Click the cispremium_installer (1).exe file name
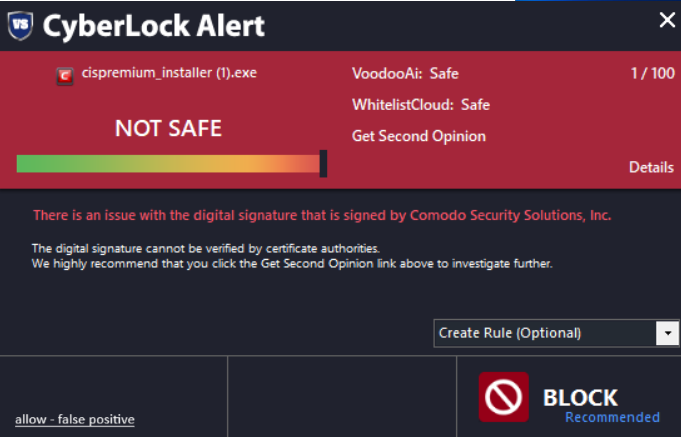This screenshot has width=681, height=437. click(168, 73)
